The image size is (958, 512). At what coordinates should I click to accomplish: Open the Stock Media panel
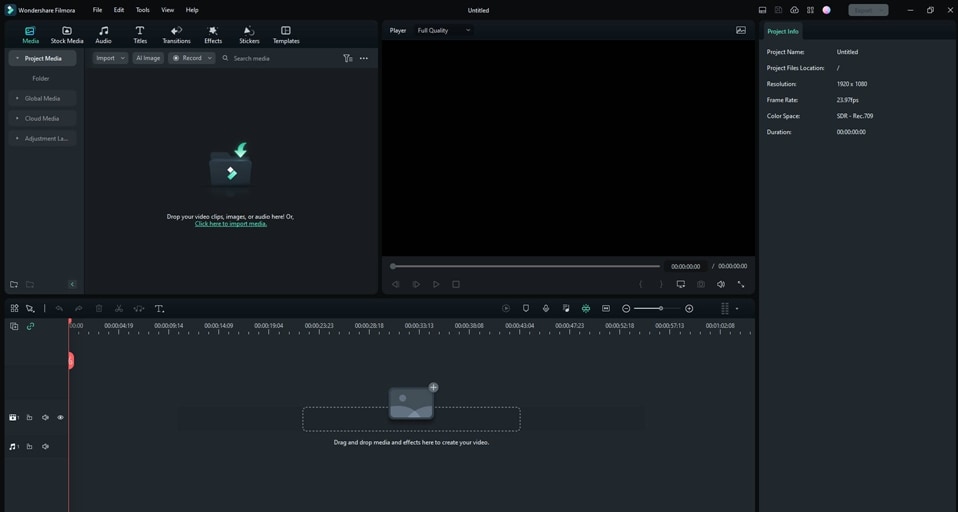(x=67, y=35)
